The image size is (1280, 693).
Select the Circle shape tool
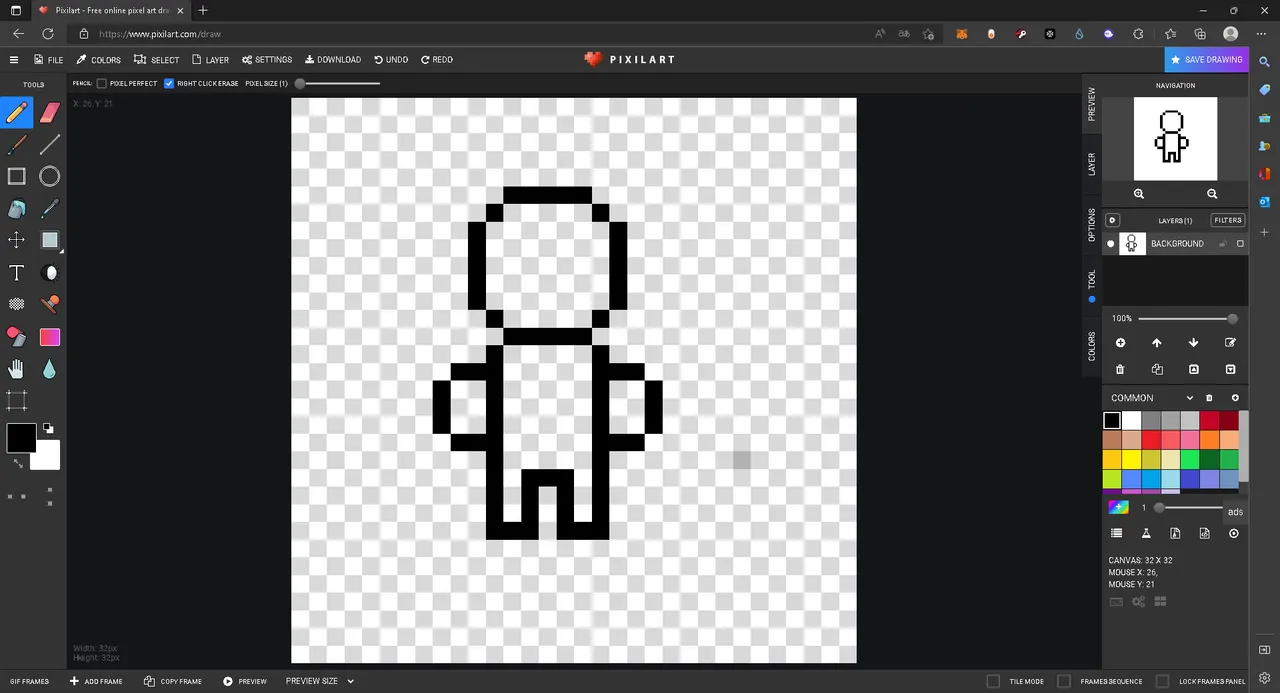point(50,177)
